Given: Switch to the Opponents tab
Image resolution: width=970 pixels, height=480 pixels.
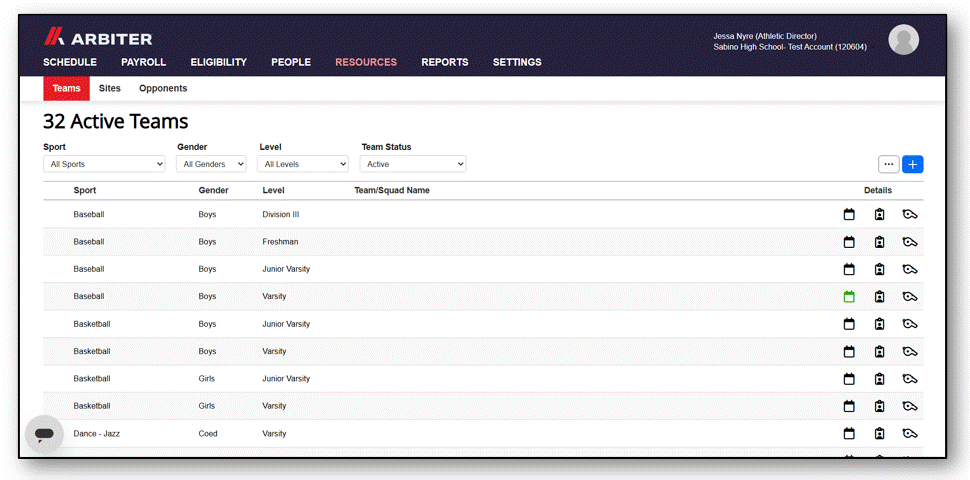Looking at the screenshot, I should (x=163, y=88).
